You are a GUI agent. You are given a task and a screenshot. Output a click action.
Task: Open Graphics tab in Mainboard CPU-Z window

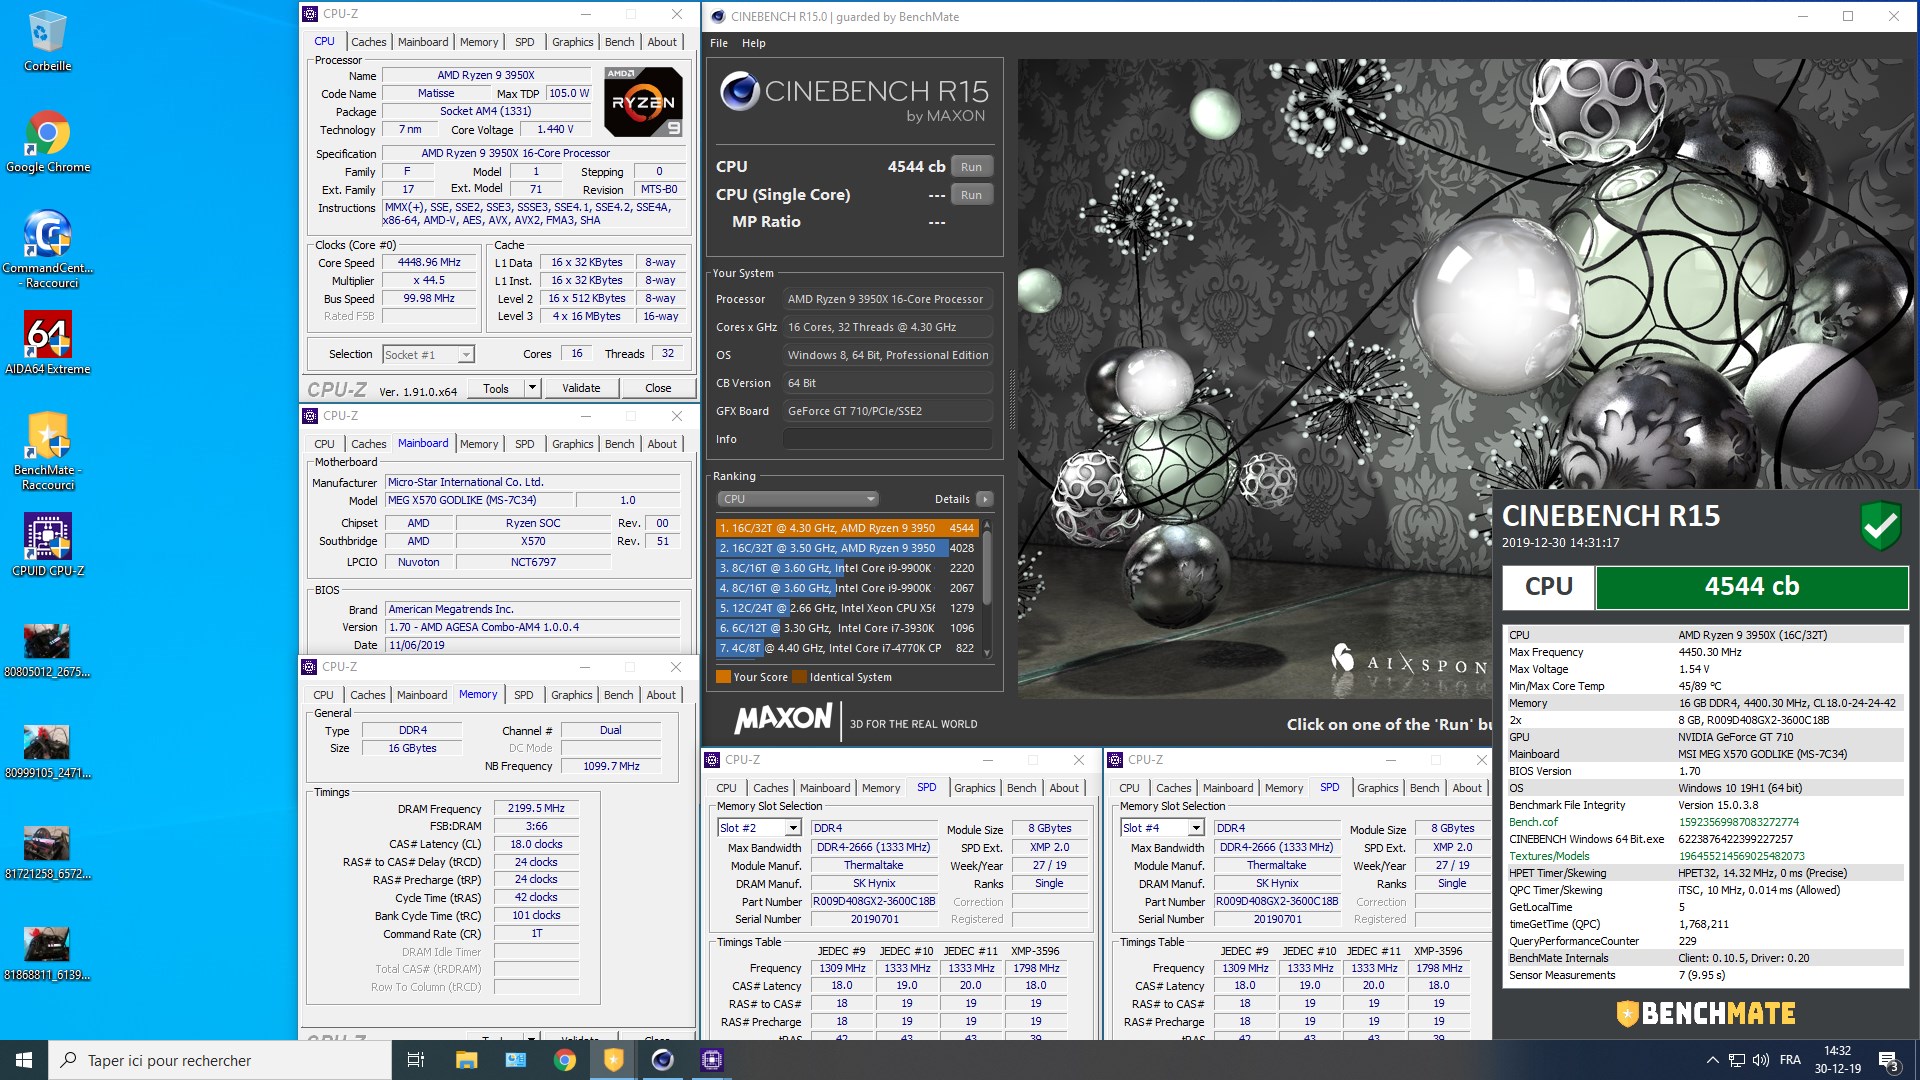point(572,444)
